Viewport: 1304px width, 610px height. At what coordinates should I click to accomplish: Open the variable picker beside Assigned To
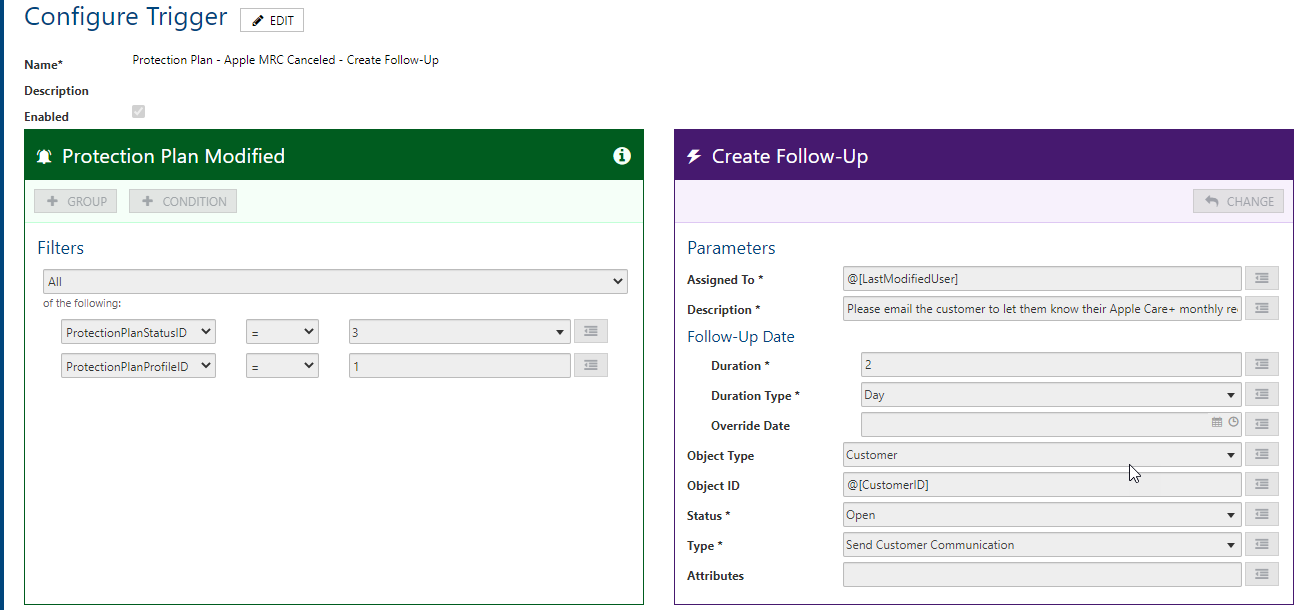point(1261,278)
